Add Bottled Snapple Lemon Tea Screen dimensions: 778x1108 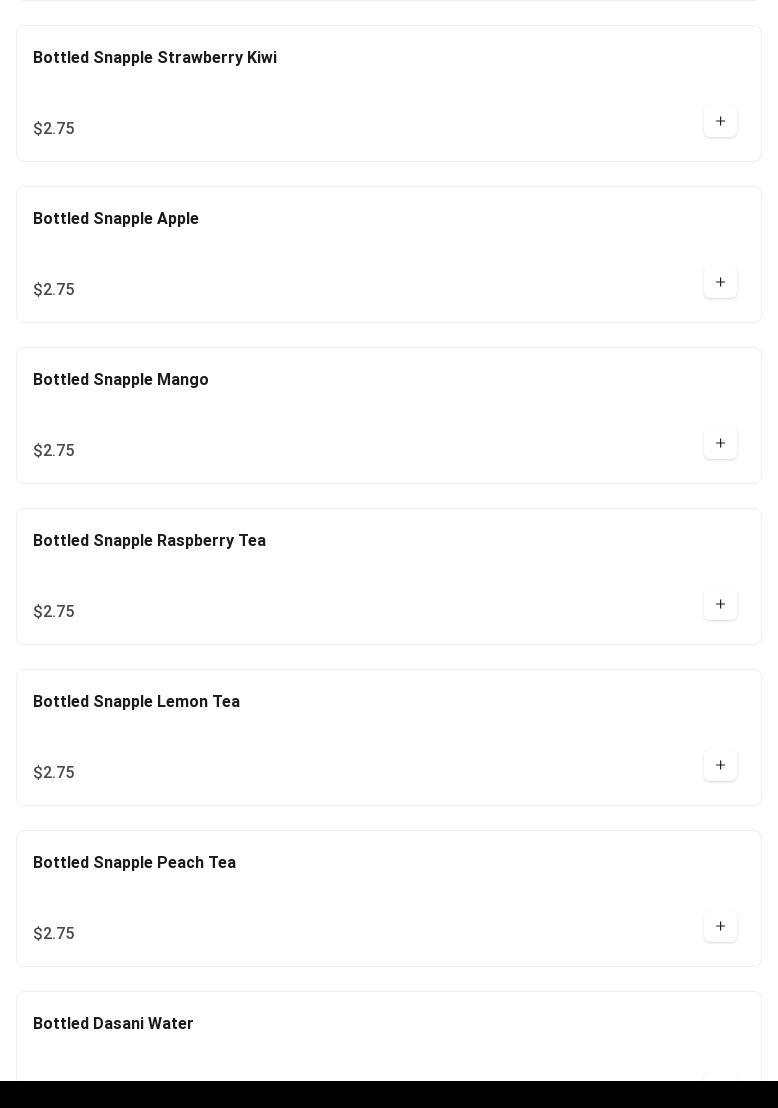(x=720, y=766)
